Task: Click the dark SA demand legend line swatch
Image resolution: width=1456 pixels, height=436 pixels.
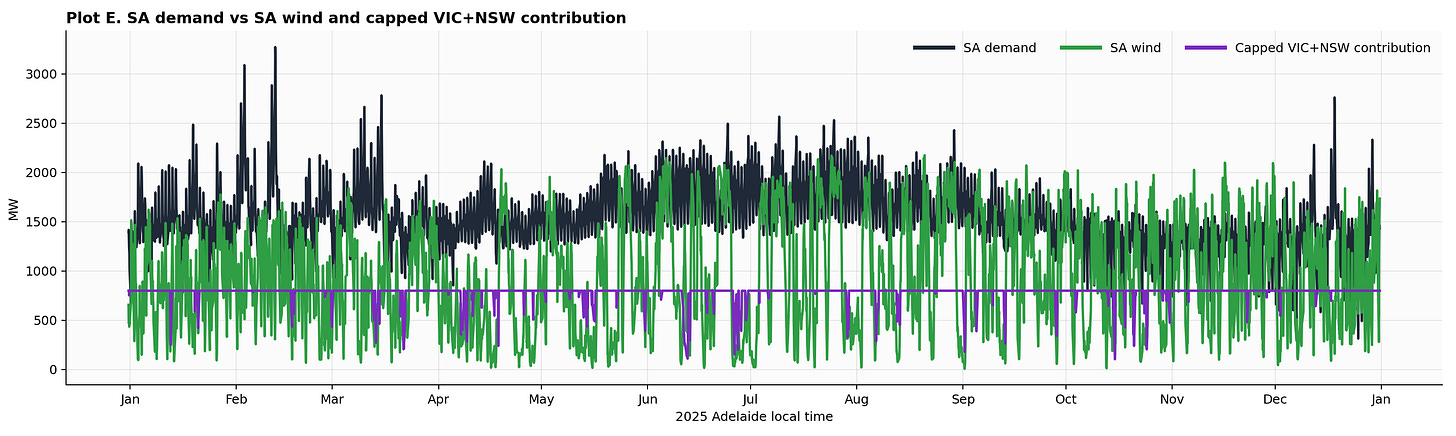Action: tap(934, 48)
